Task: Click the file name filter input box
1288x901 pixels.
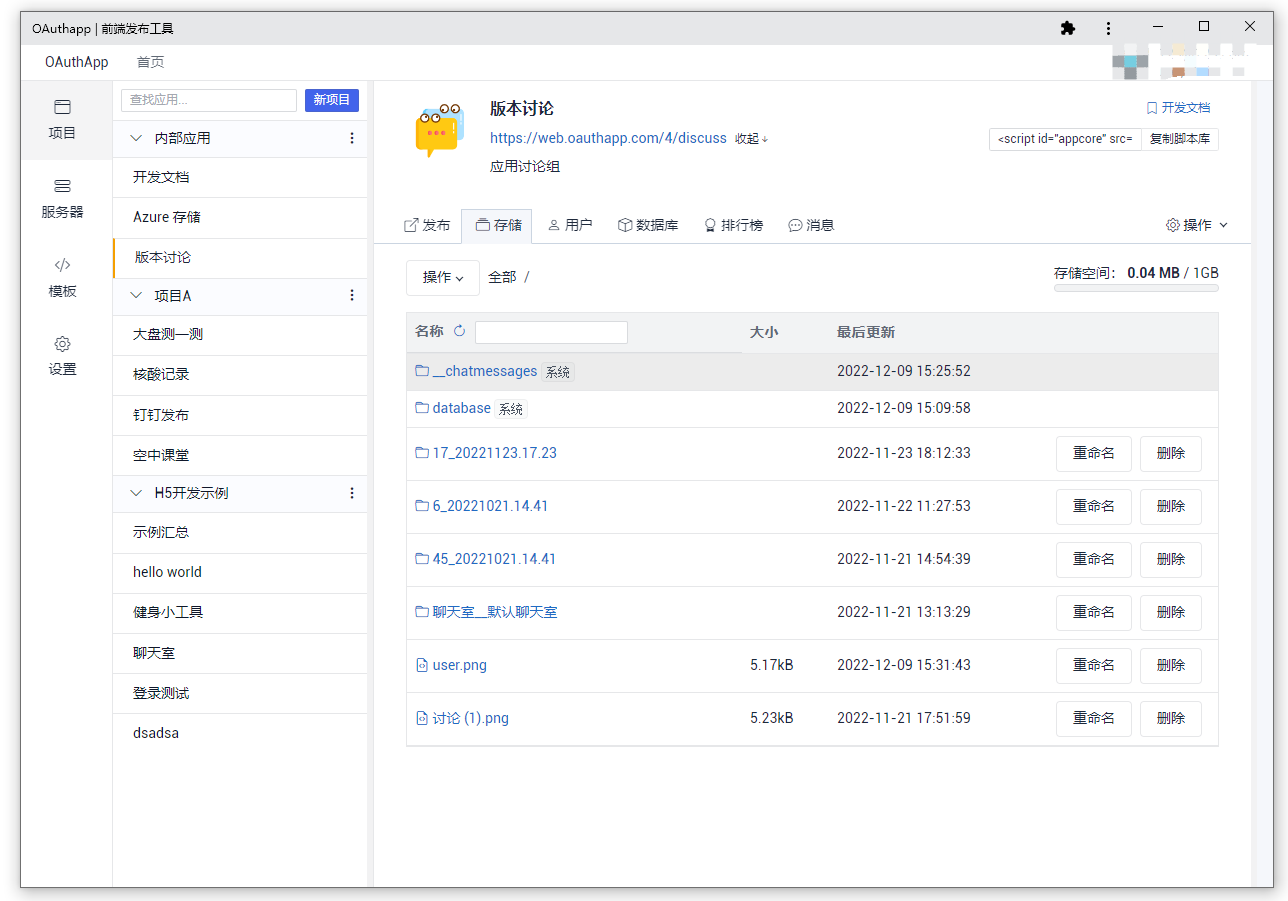Action: pyautogui.click(x=551, y=331)
